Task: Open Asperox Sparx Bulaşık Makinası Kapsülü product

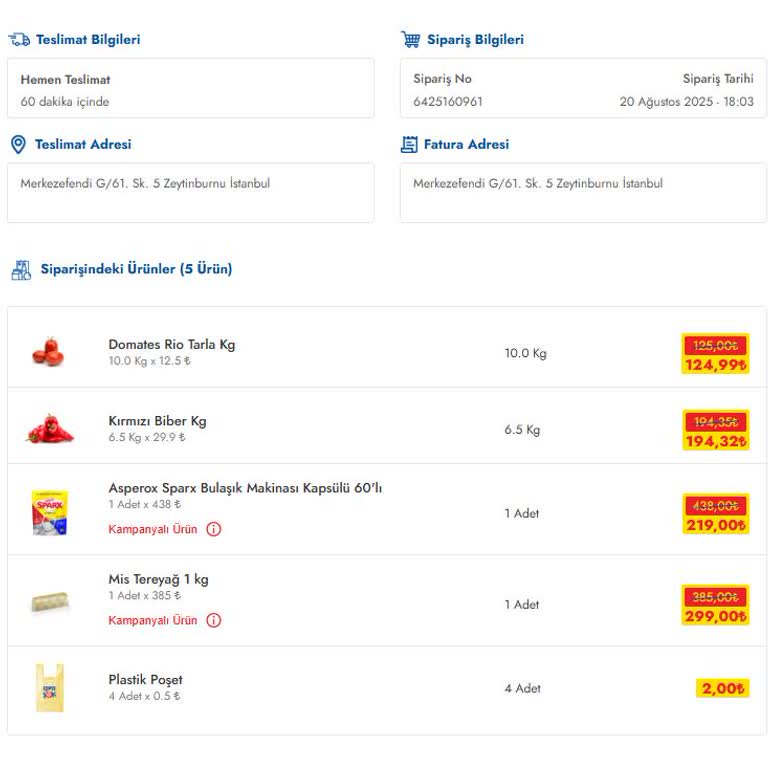Action: (245, 488)
